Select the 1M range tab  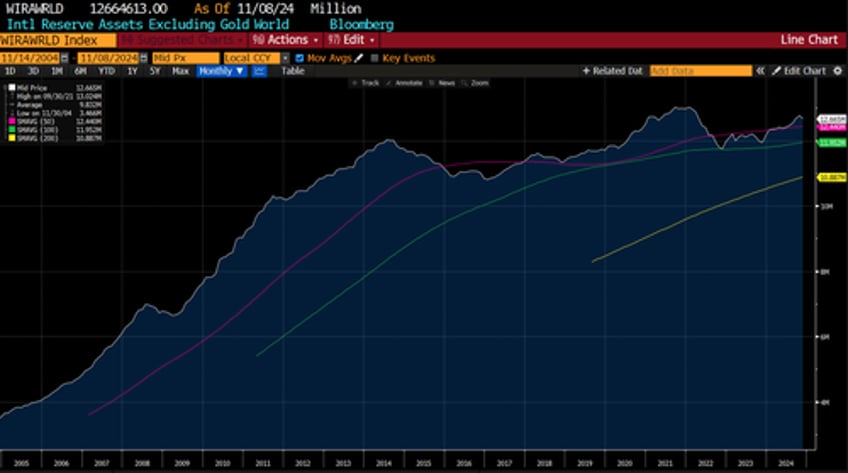[x=57, y=71]
